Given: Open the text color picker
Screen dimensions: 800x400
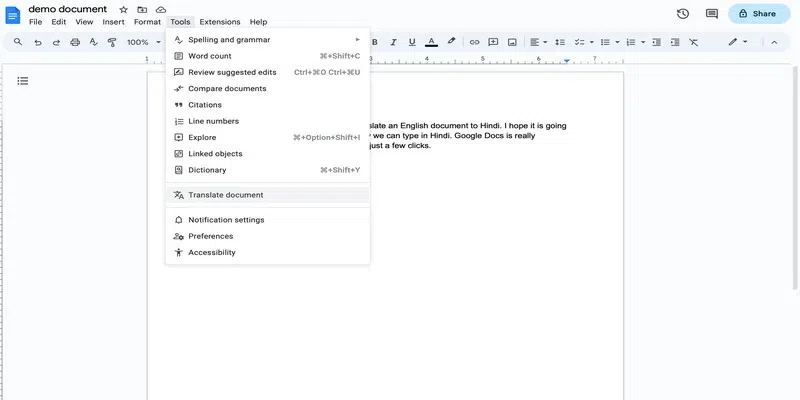Looking at the screenshot, I should pos(432,42).
